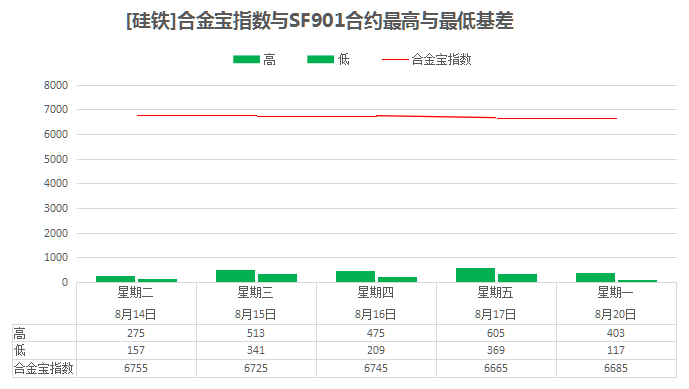Select the 高 bar for 8月17日
Image resolution: width=689 pixels, height=389 pixels.
coord(475,275)
